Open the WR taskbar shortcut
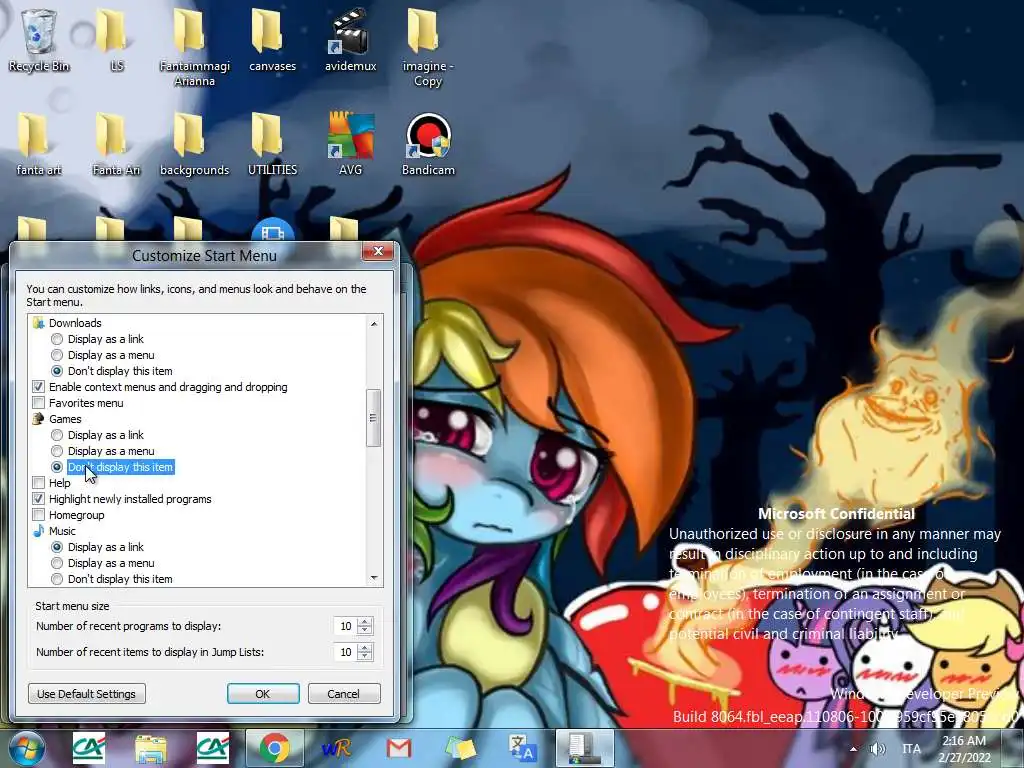Screen dimensions: 1024x768 pyautogui.click(x=336, y=748)
